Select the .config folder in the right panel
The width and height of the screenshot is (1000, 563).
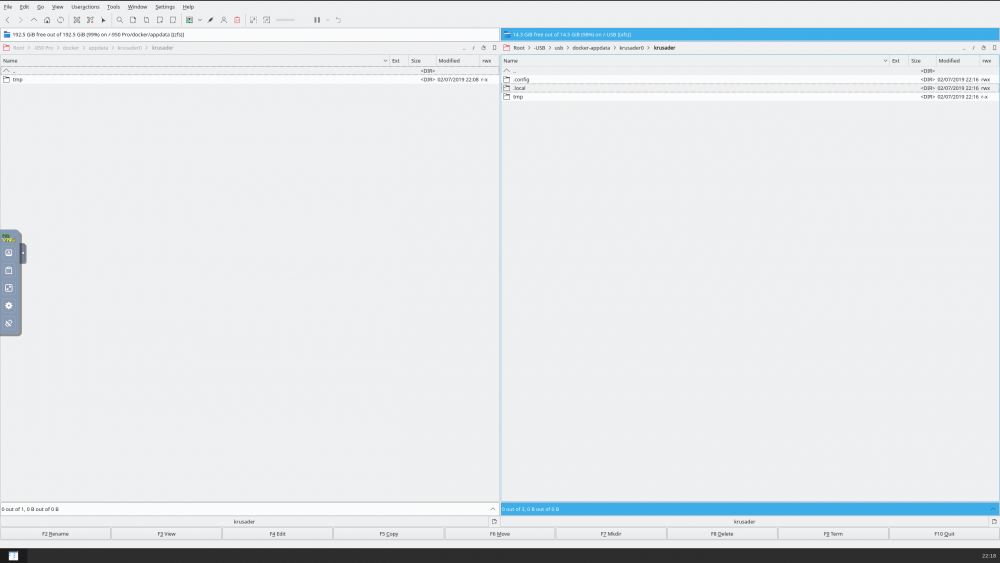coord(750,80)
